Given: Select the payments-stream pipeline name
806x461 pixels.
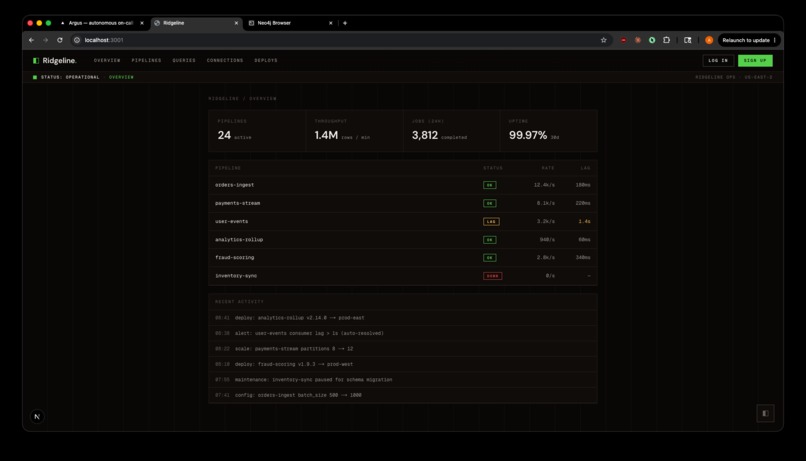Looking at the screenshot, I should [x=237, y=203].
